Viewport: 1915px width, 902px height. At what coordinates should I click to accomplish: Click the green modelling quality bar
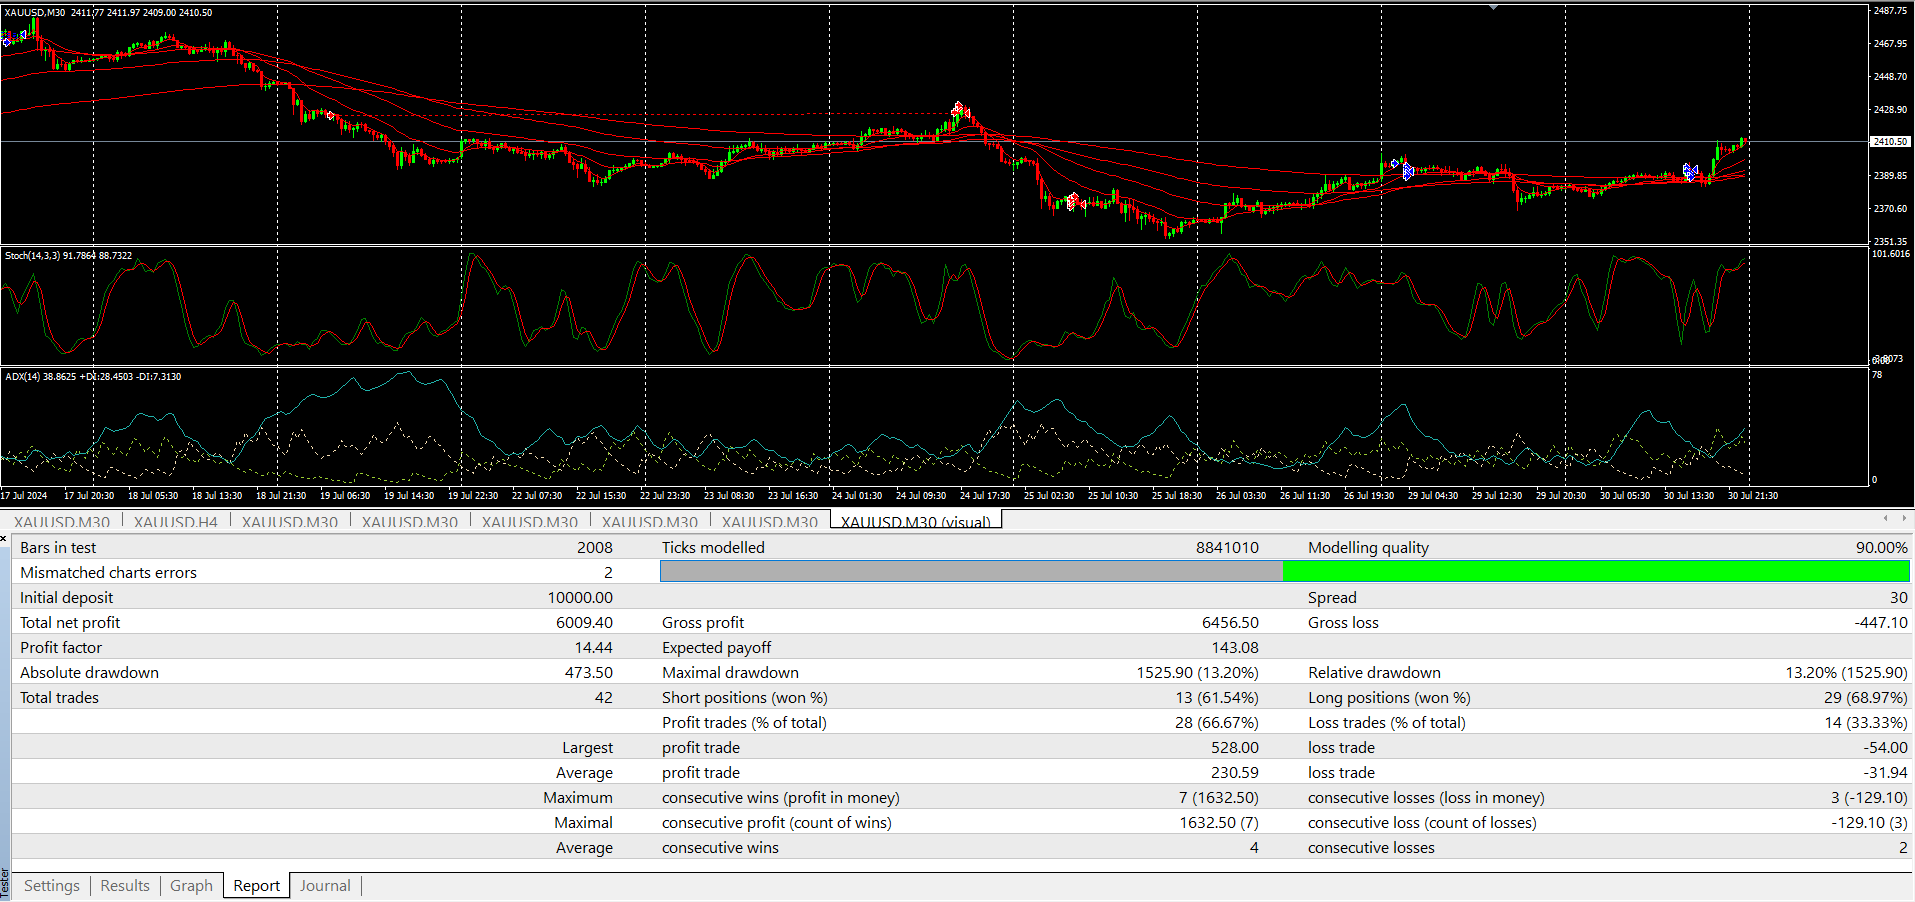(1595, 572)
